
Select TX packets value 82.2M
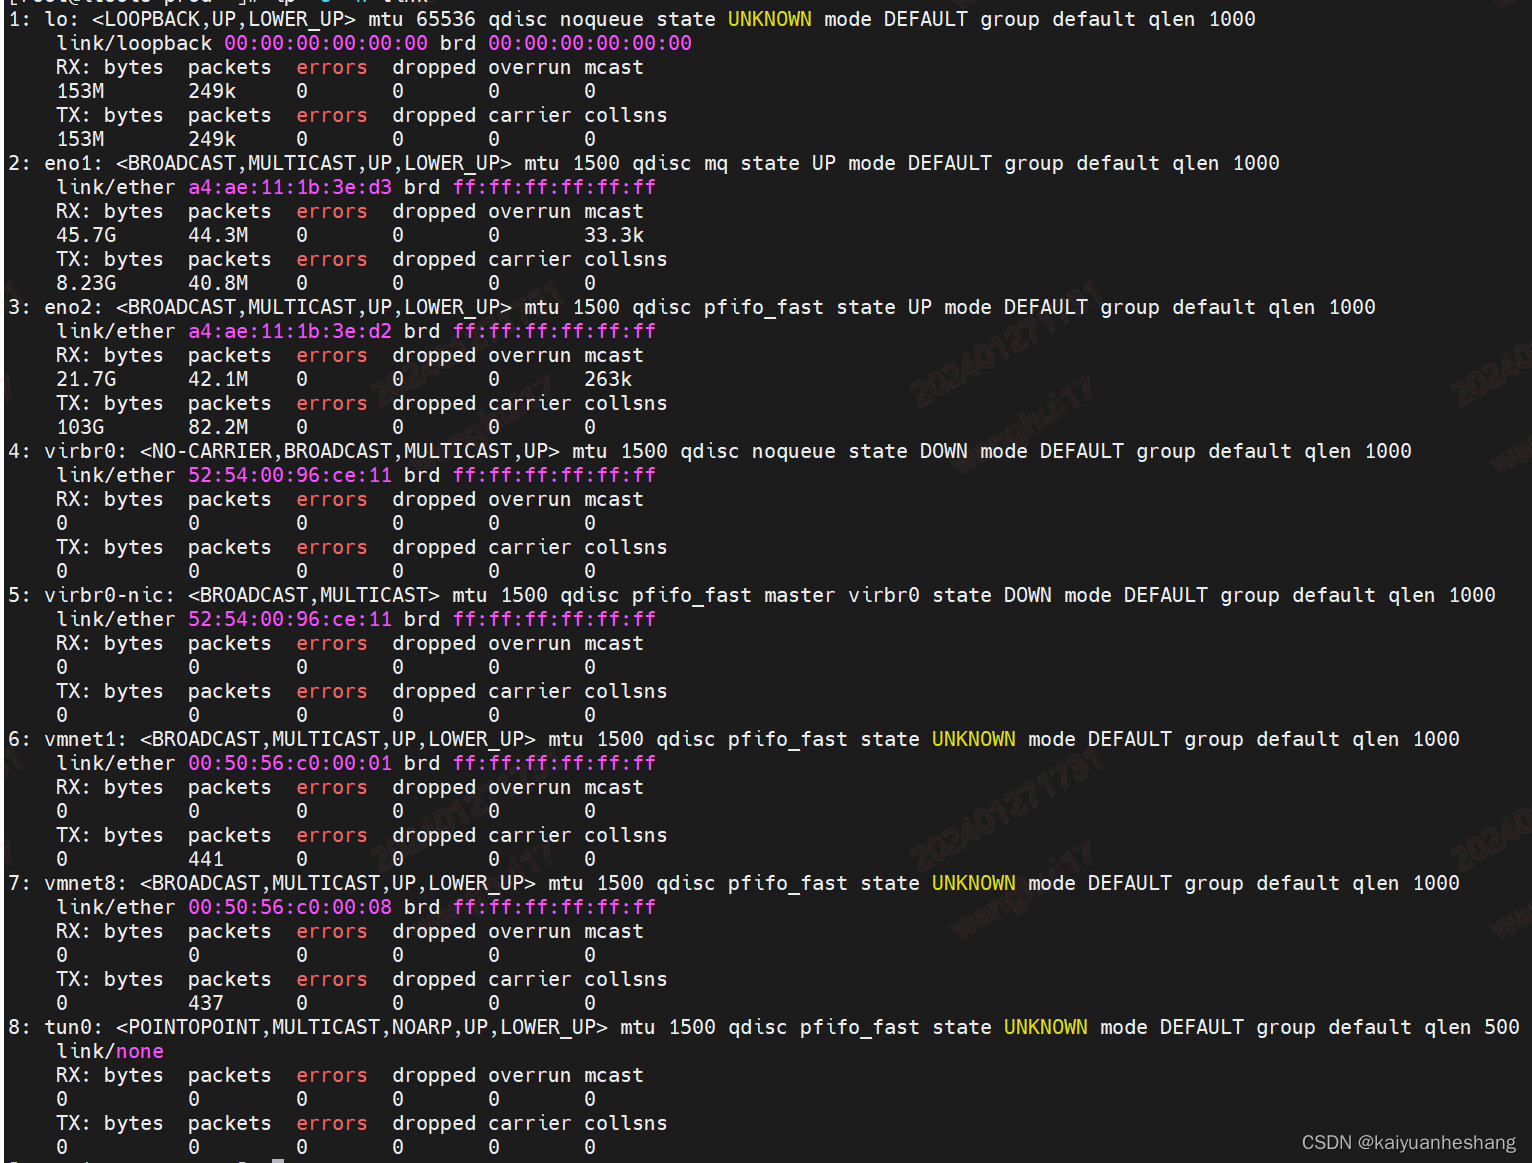point(218,427)
